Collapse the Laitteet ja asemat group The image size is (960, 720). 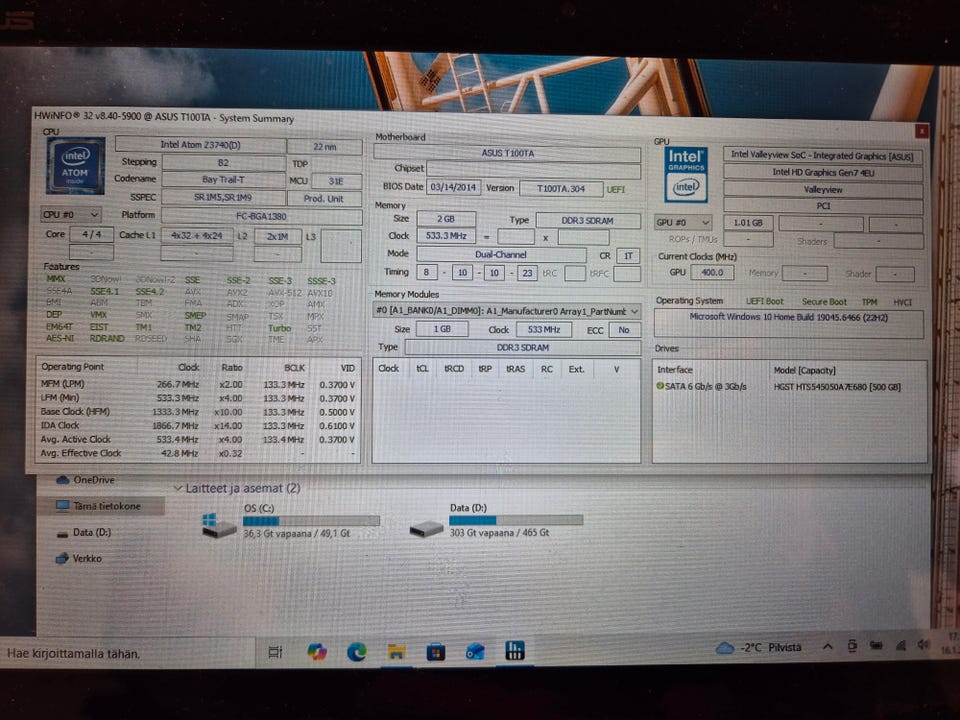(178, 489)
